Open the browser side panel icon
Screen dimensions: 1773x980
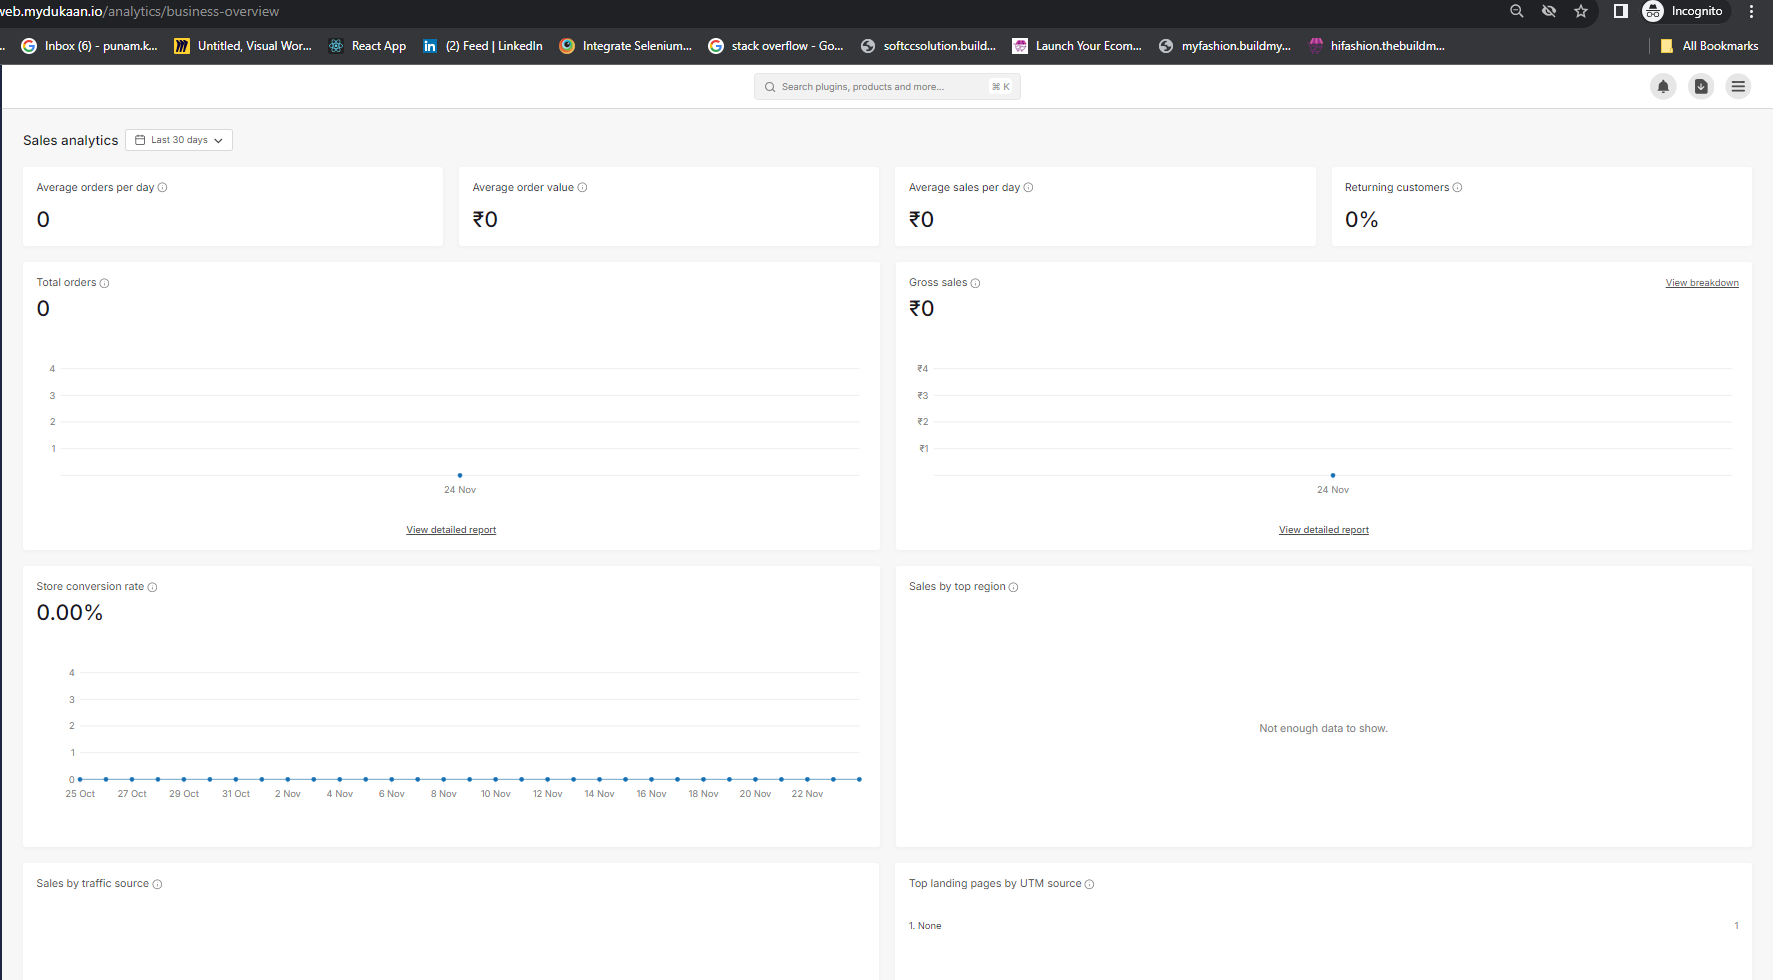click(x=1621, y=11)
